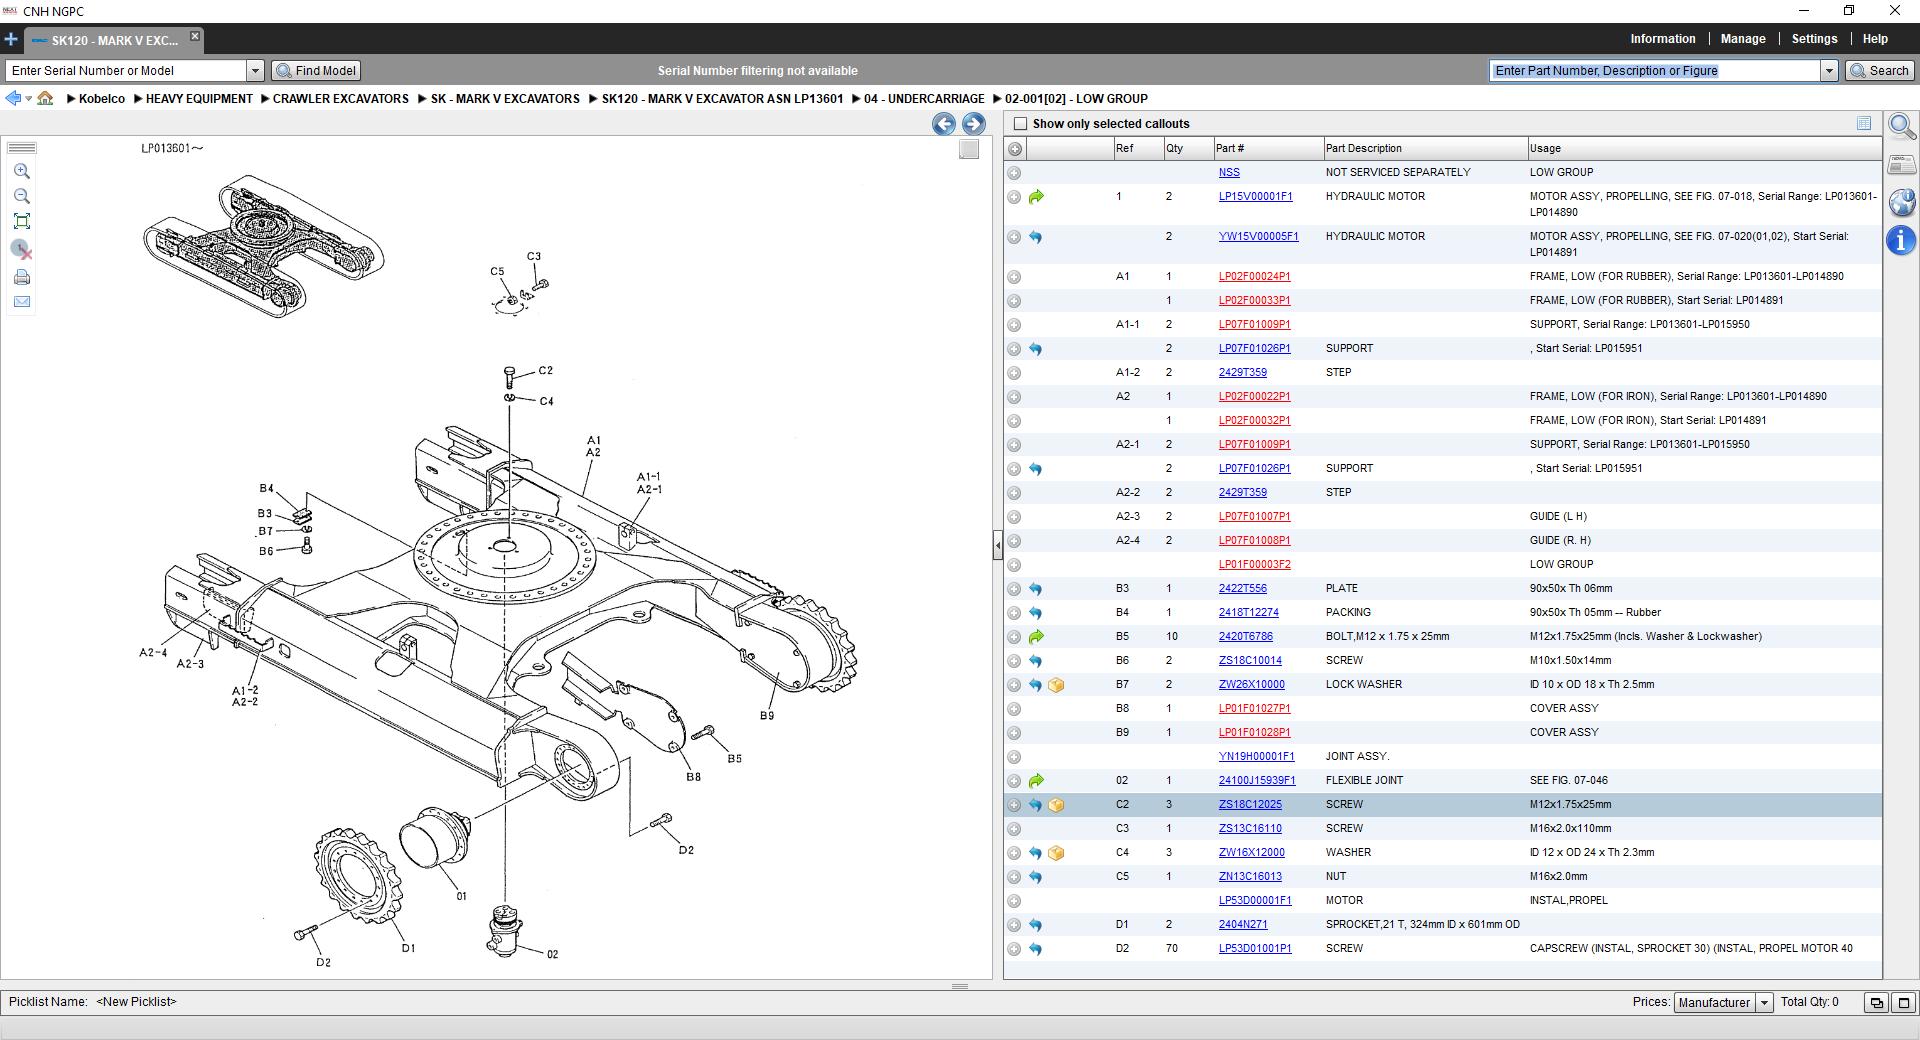Screen dimensions: 1920x1040
Task: Open the diagram hamburger menu icon
Action: coord(22,148)
